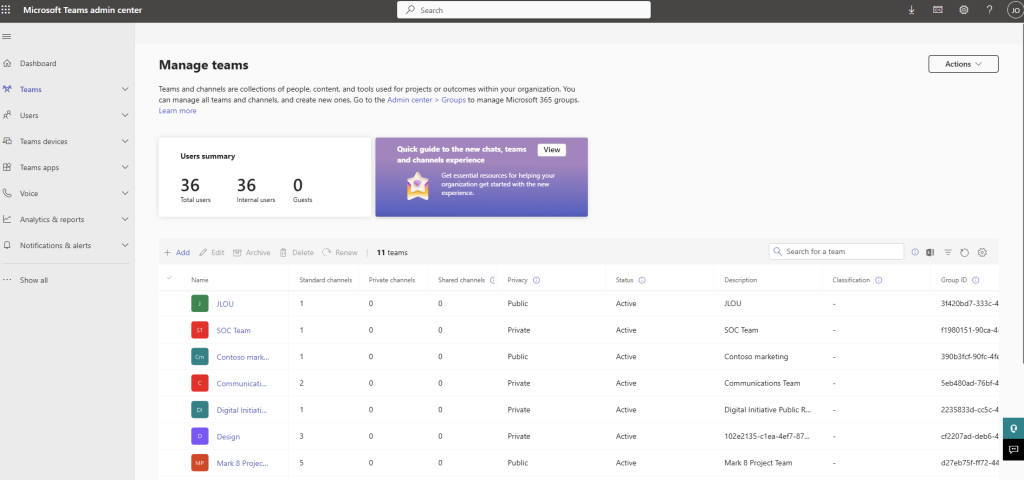Click the purple D avatar for Design

(x=200, y=436)
